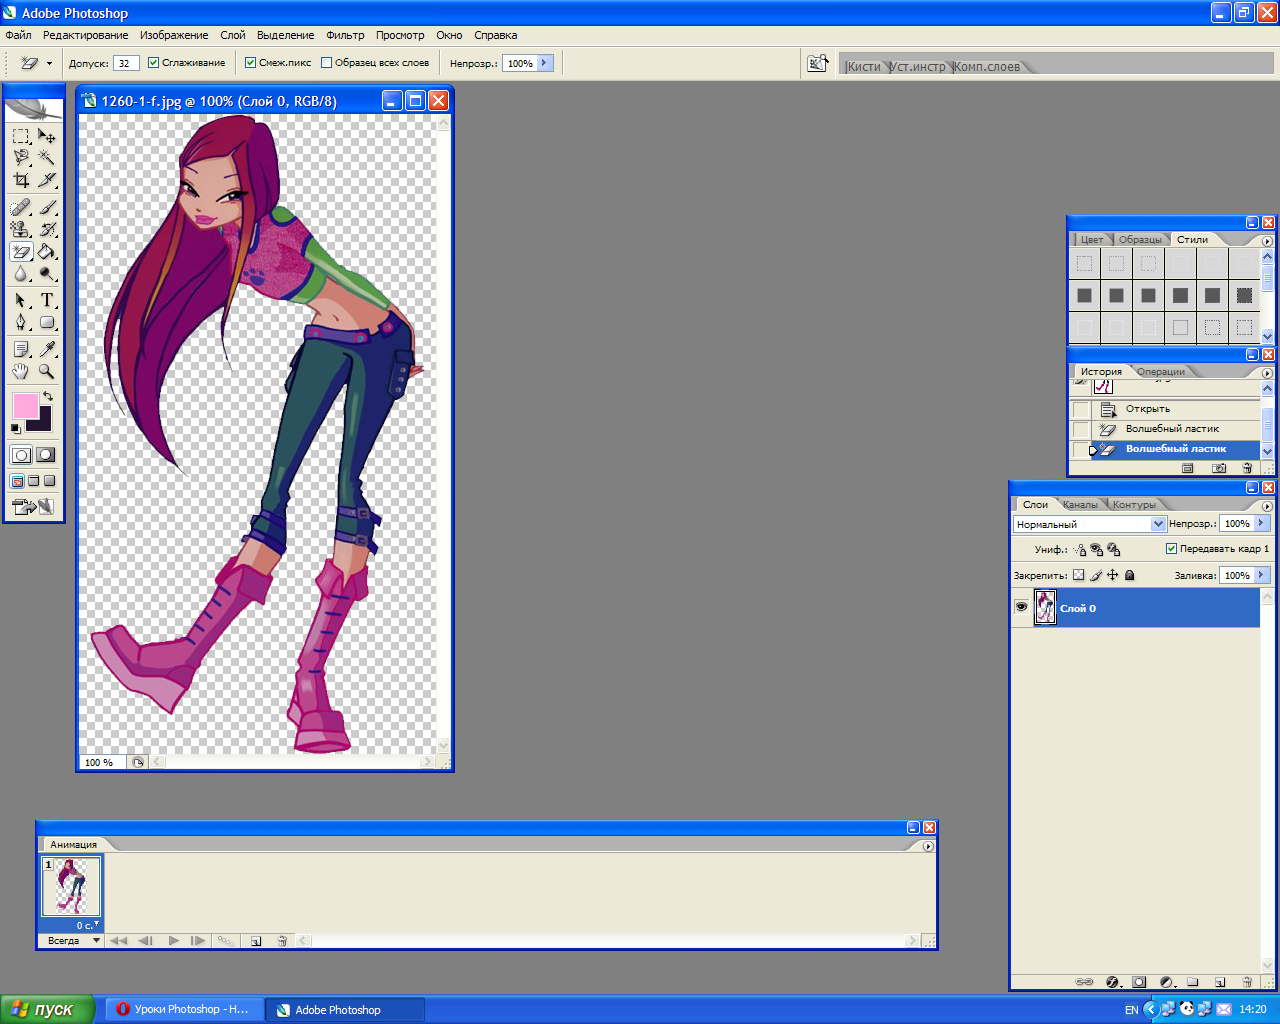Screen dimensions: 1280x1024
Task: Select the Path Selection arrow tool
Action: 21,300
